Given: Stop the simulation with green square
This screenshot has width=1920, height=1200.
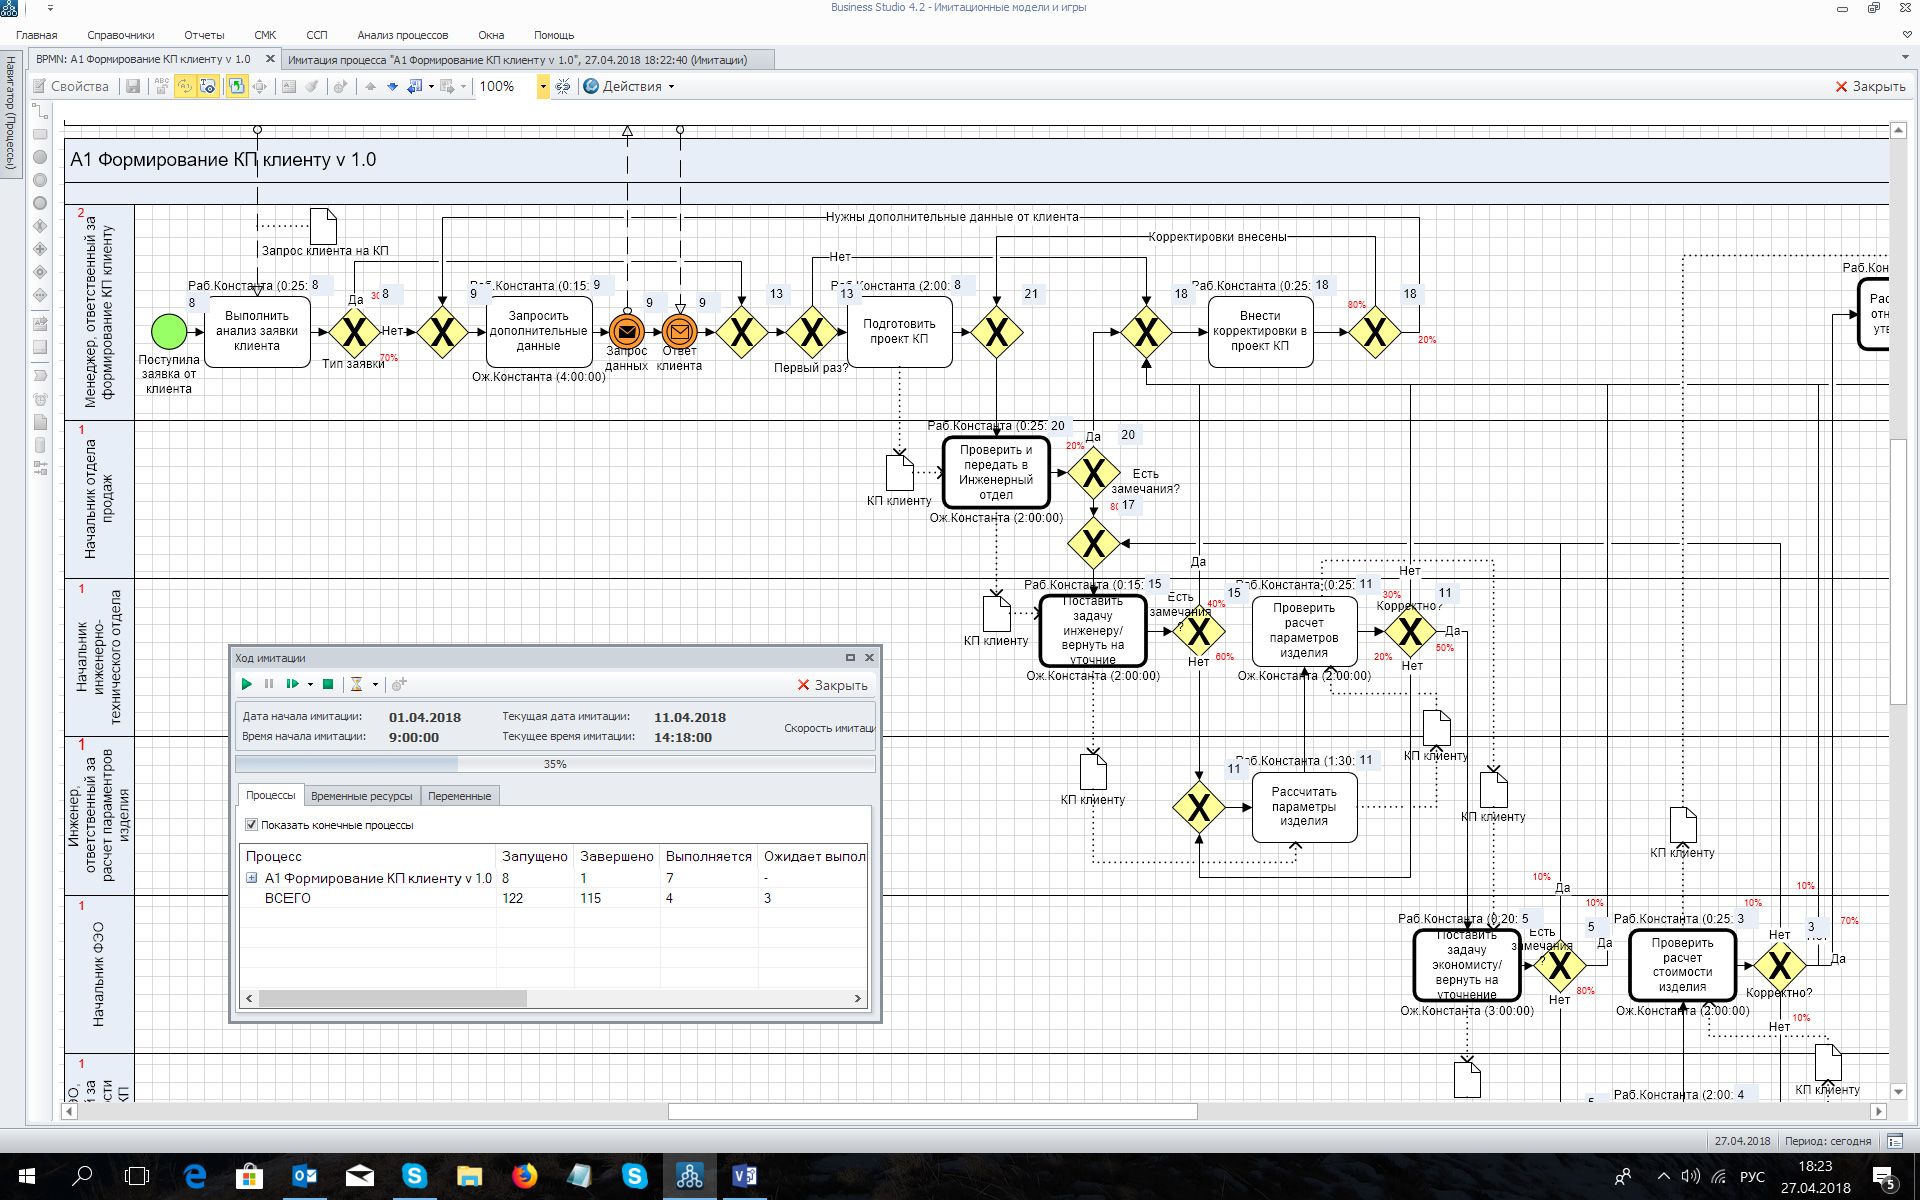Looking at the screenshot, I should click(327, 685).
